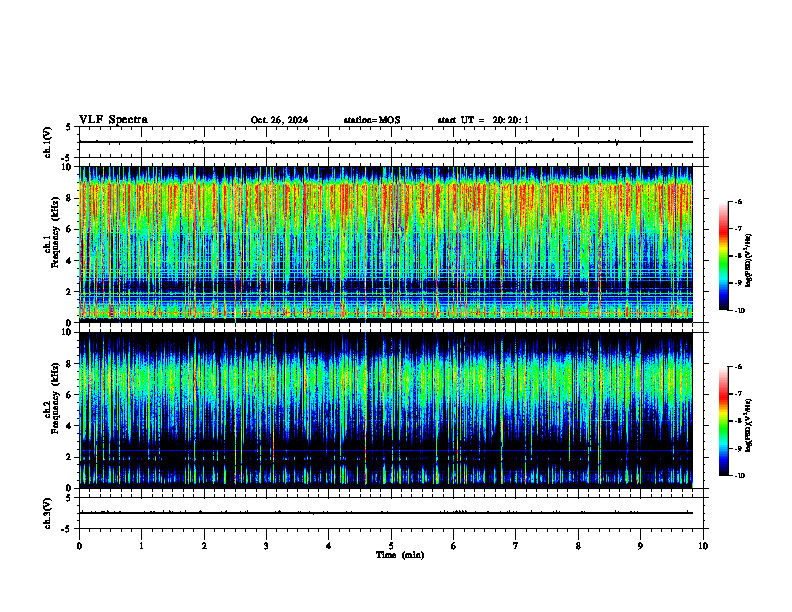Viewport: 792px width, 612px height.
Task: Click time axis tick label "1"
Action: (x=141, y=546)
